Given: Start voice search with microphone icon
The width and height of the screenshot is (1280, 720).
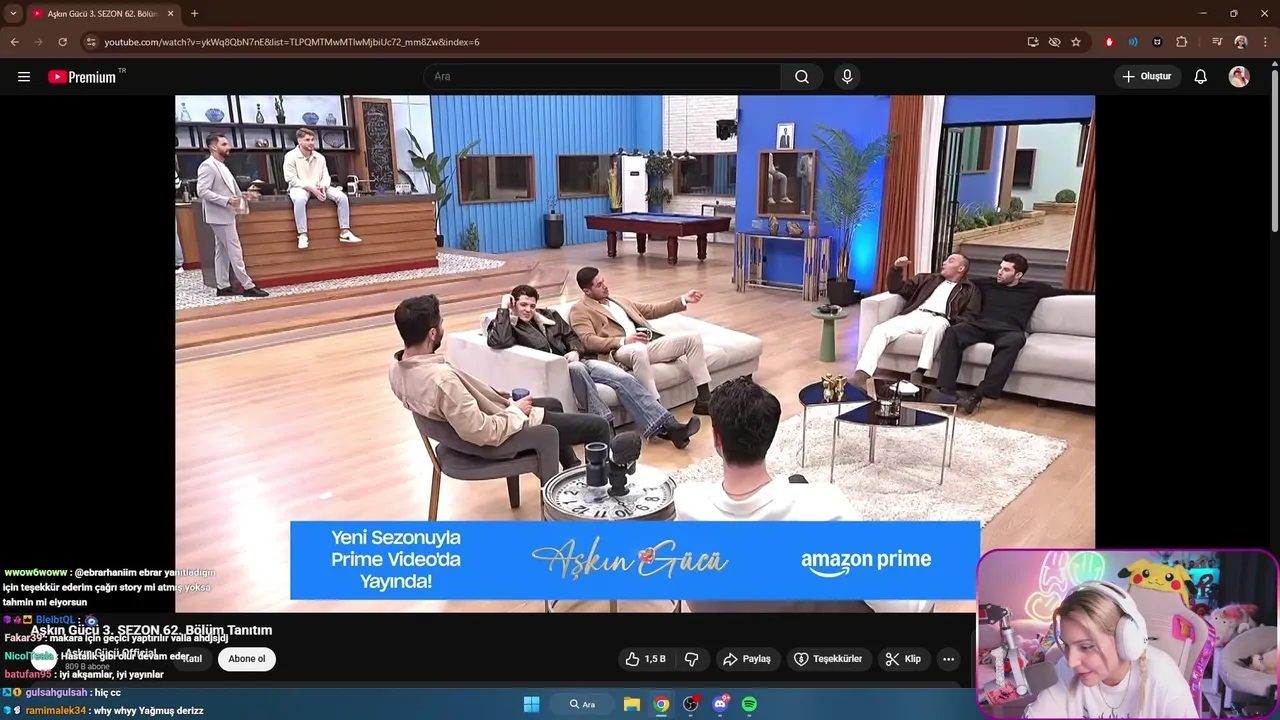Looking at the screenshot, I should coord(847,76).
